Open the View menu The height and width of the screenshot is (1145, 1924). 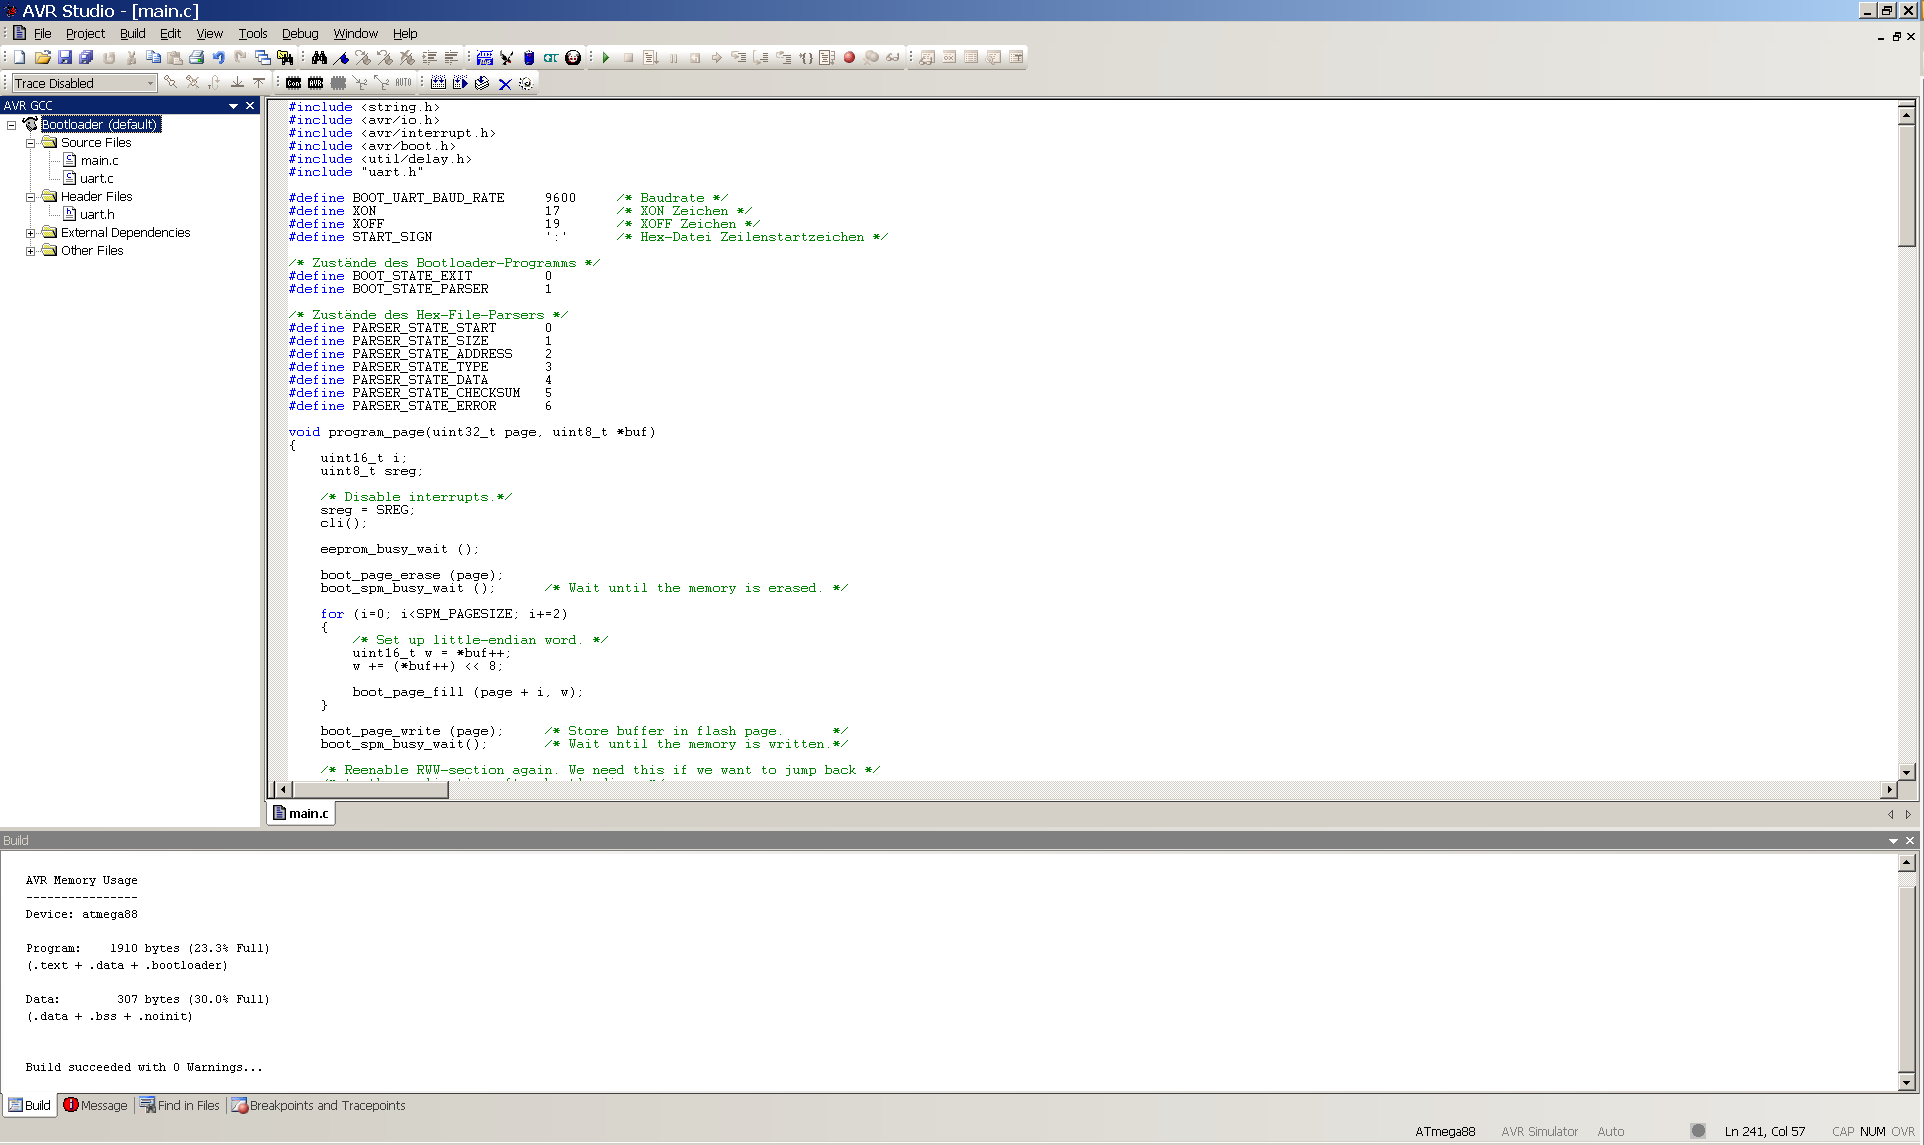coord(209,34)
